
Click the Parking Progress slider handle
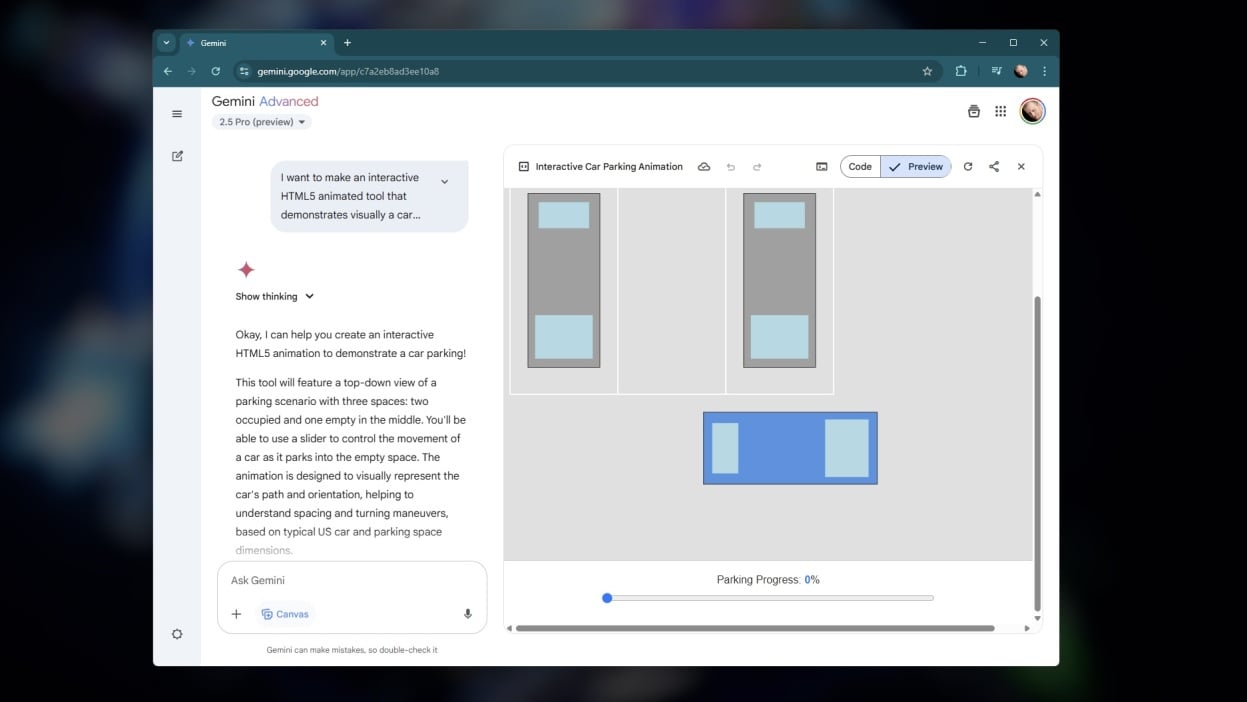pos(607,598)
